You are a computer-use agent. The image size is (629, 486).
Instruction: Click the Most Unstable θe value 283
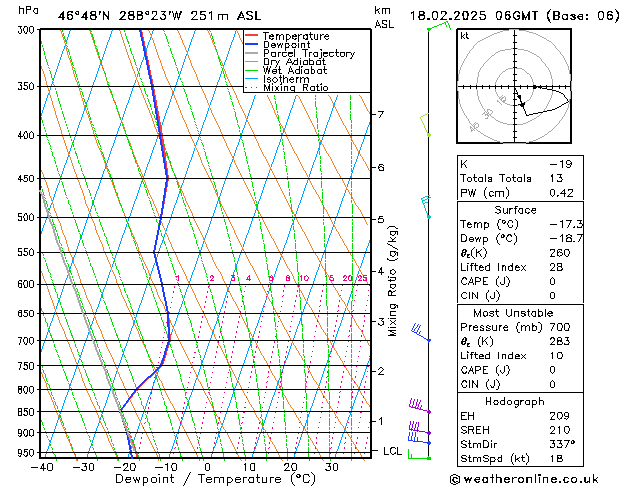[560, 341]
